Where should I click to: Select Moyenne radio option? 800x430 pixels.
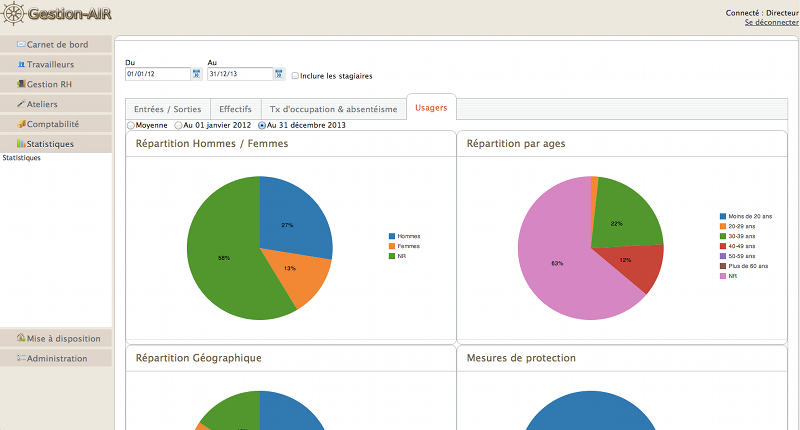(x=131, y=125)
